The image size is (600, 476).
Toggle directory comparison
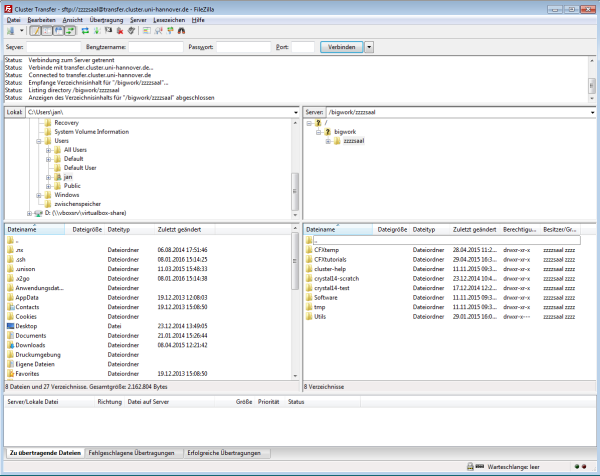click(158, 31)
